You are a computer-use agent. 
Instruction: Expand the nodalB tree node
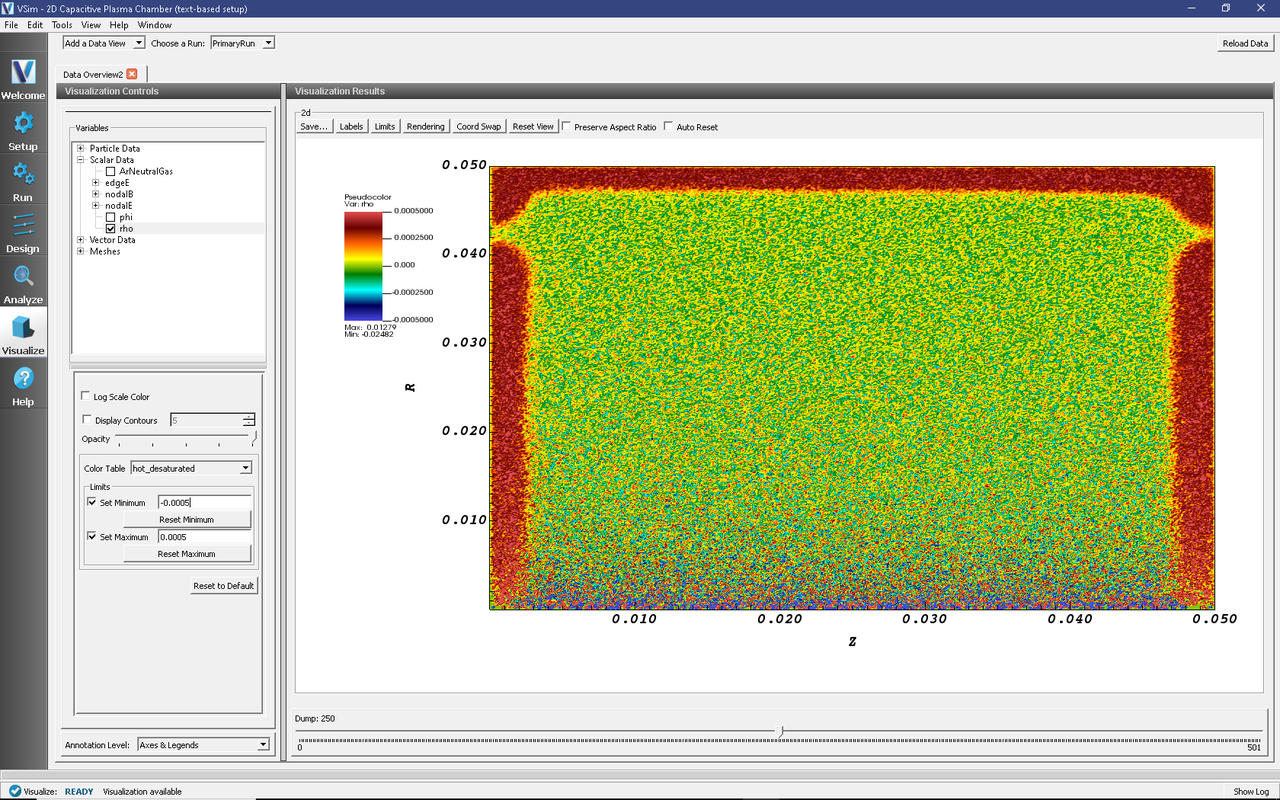click(95, 194)
